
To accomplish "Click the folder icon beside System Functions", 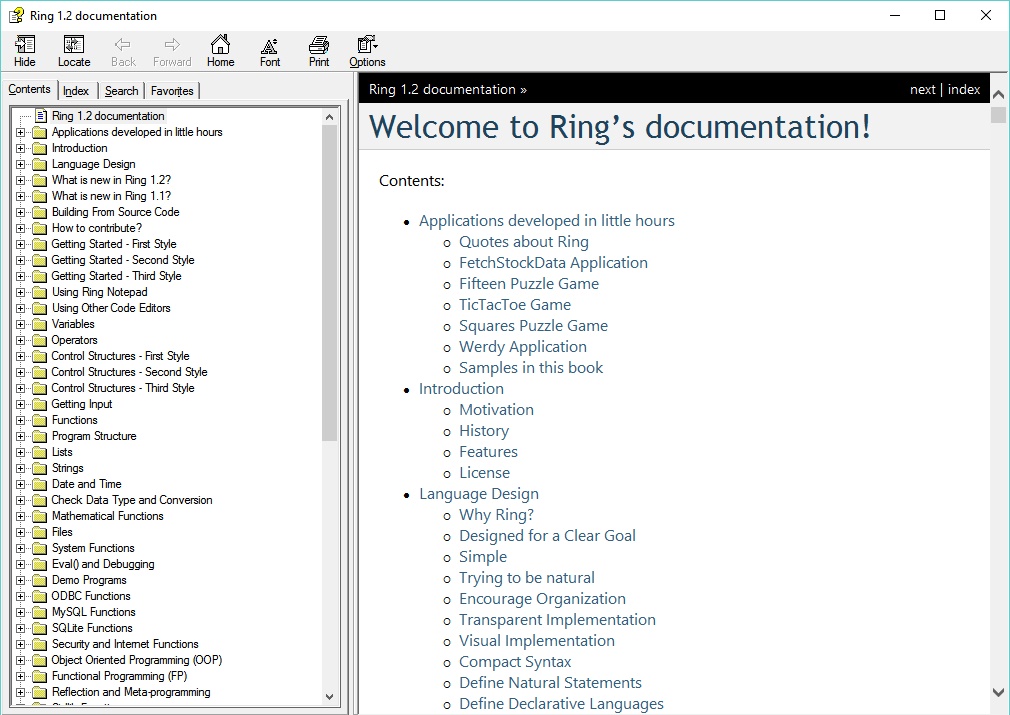I will click(40, 548).
